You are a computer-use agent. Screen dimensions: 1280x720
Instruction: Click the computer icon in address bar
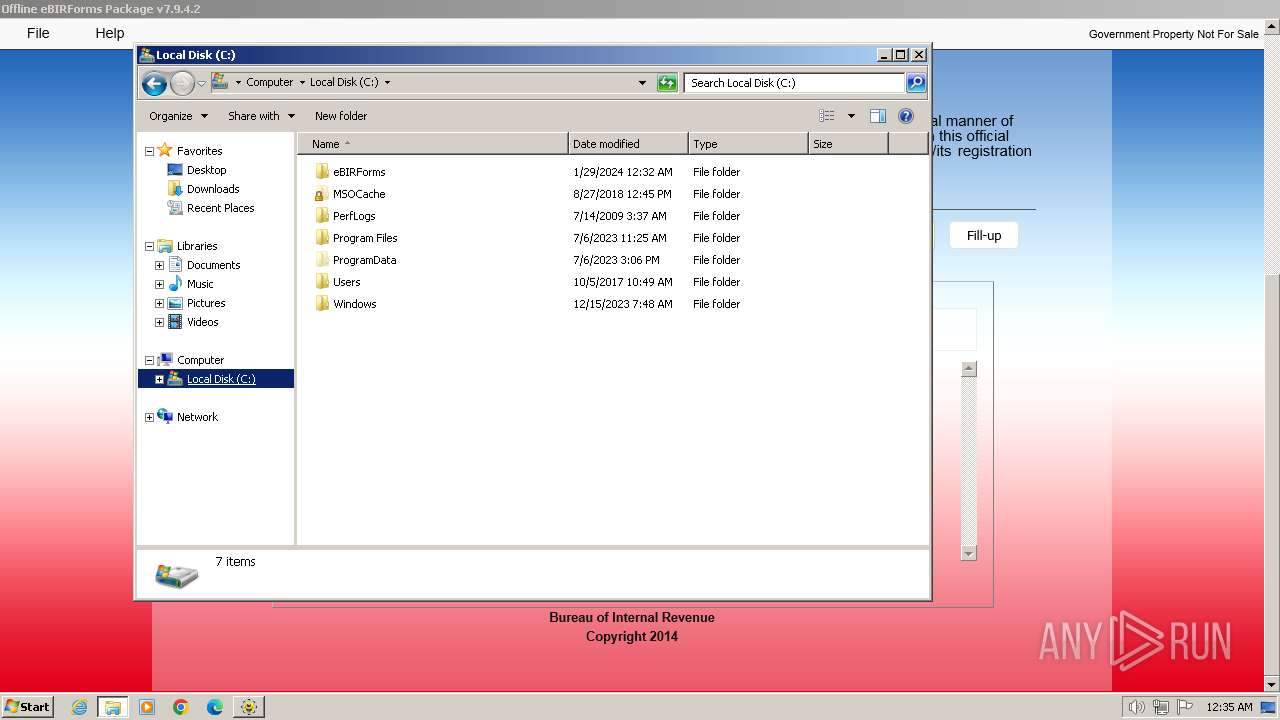pyautogui.click(x=220, y=82)
